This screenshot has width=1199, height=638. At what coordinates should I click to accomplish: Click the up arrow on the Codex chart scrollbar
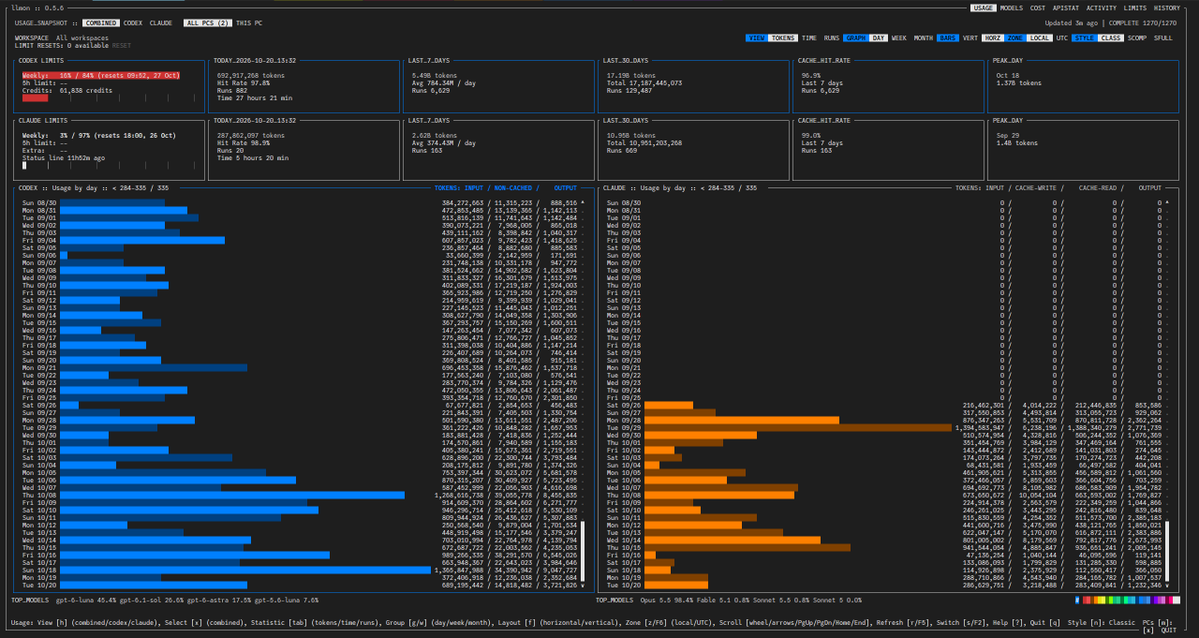point(583,203)
